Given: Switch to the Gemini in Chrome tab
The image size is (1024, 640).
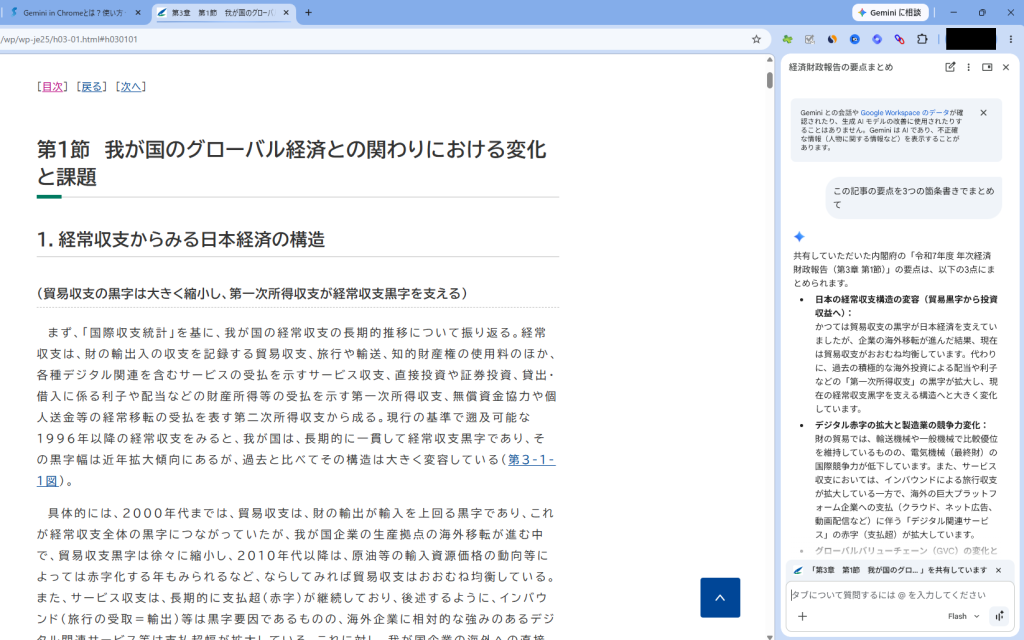Looking at the screenshot, I should click(72, 12).
